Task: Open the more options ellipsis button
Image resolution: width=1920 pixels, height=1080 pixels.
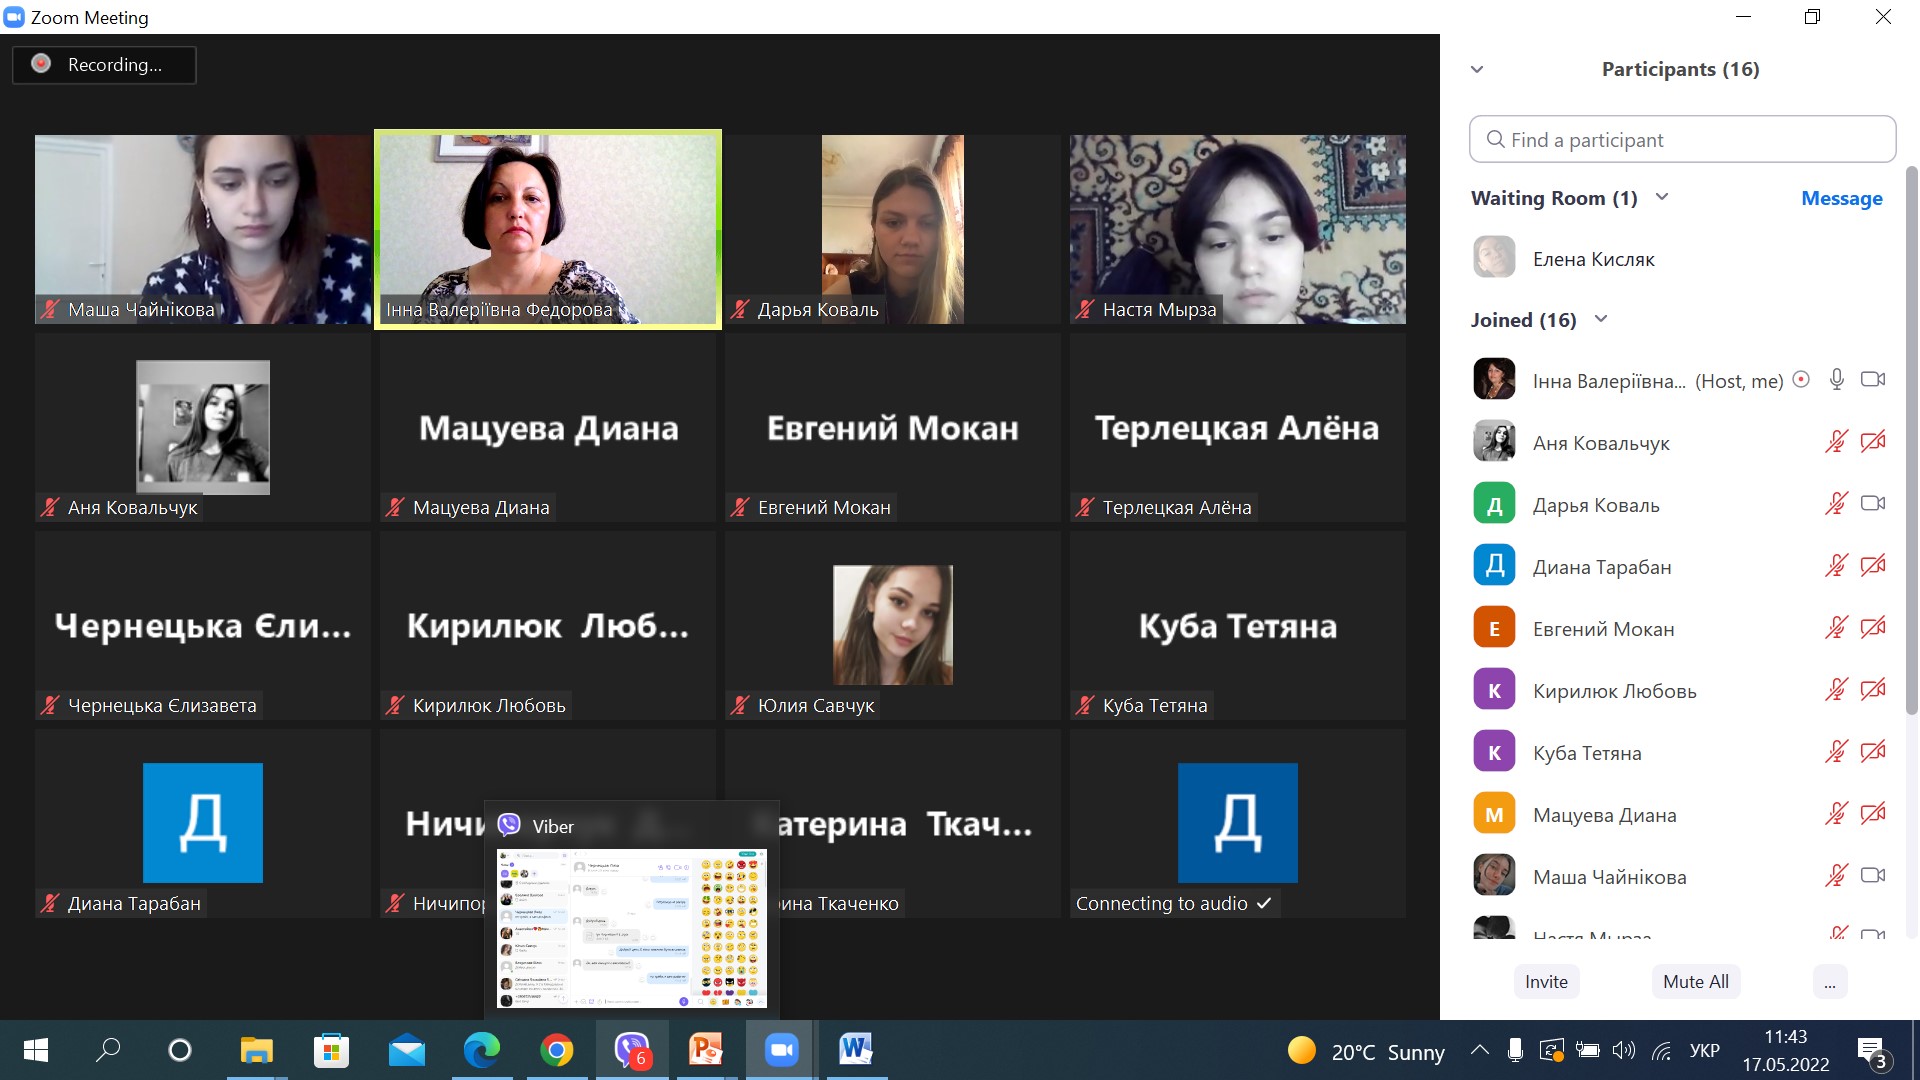Action: click(x=1829, y=982)
